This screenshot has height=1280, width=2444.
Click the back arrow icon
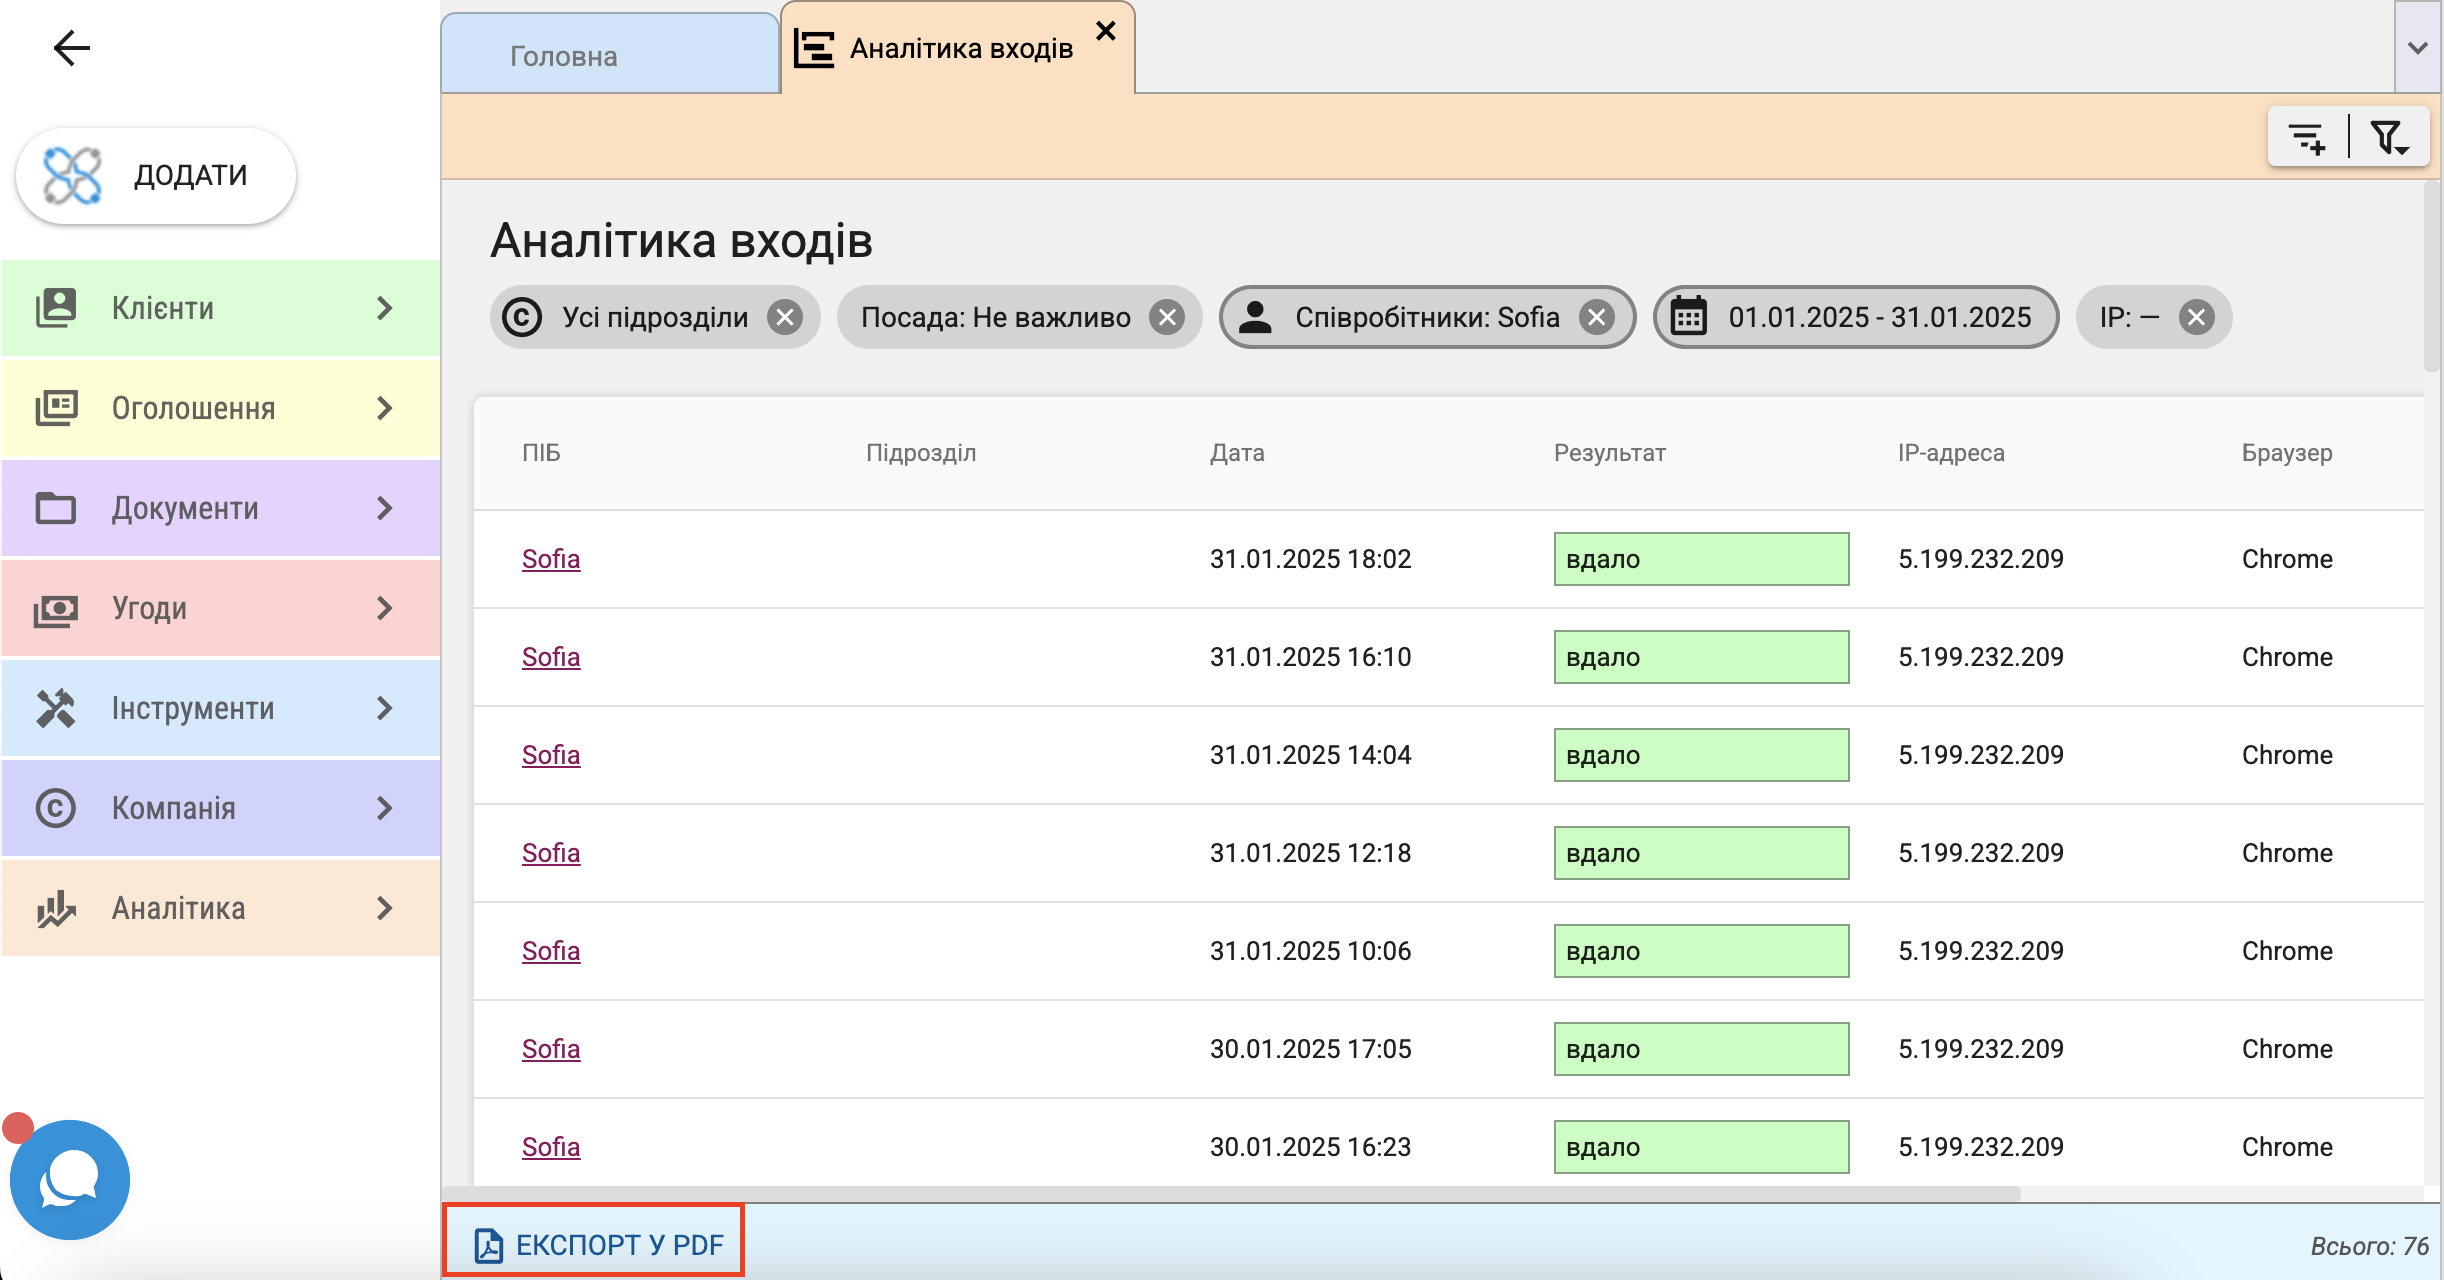(71, 48)
